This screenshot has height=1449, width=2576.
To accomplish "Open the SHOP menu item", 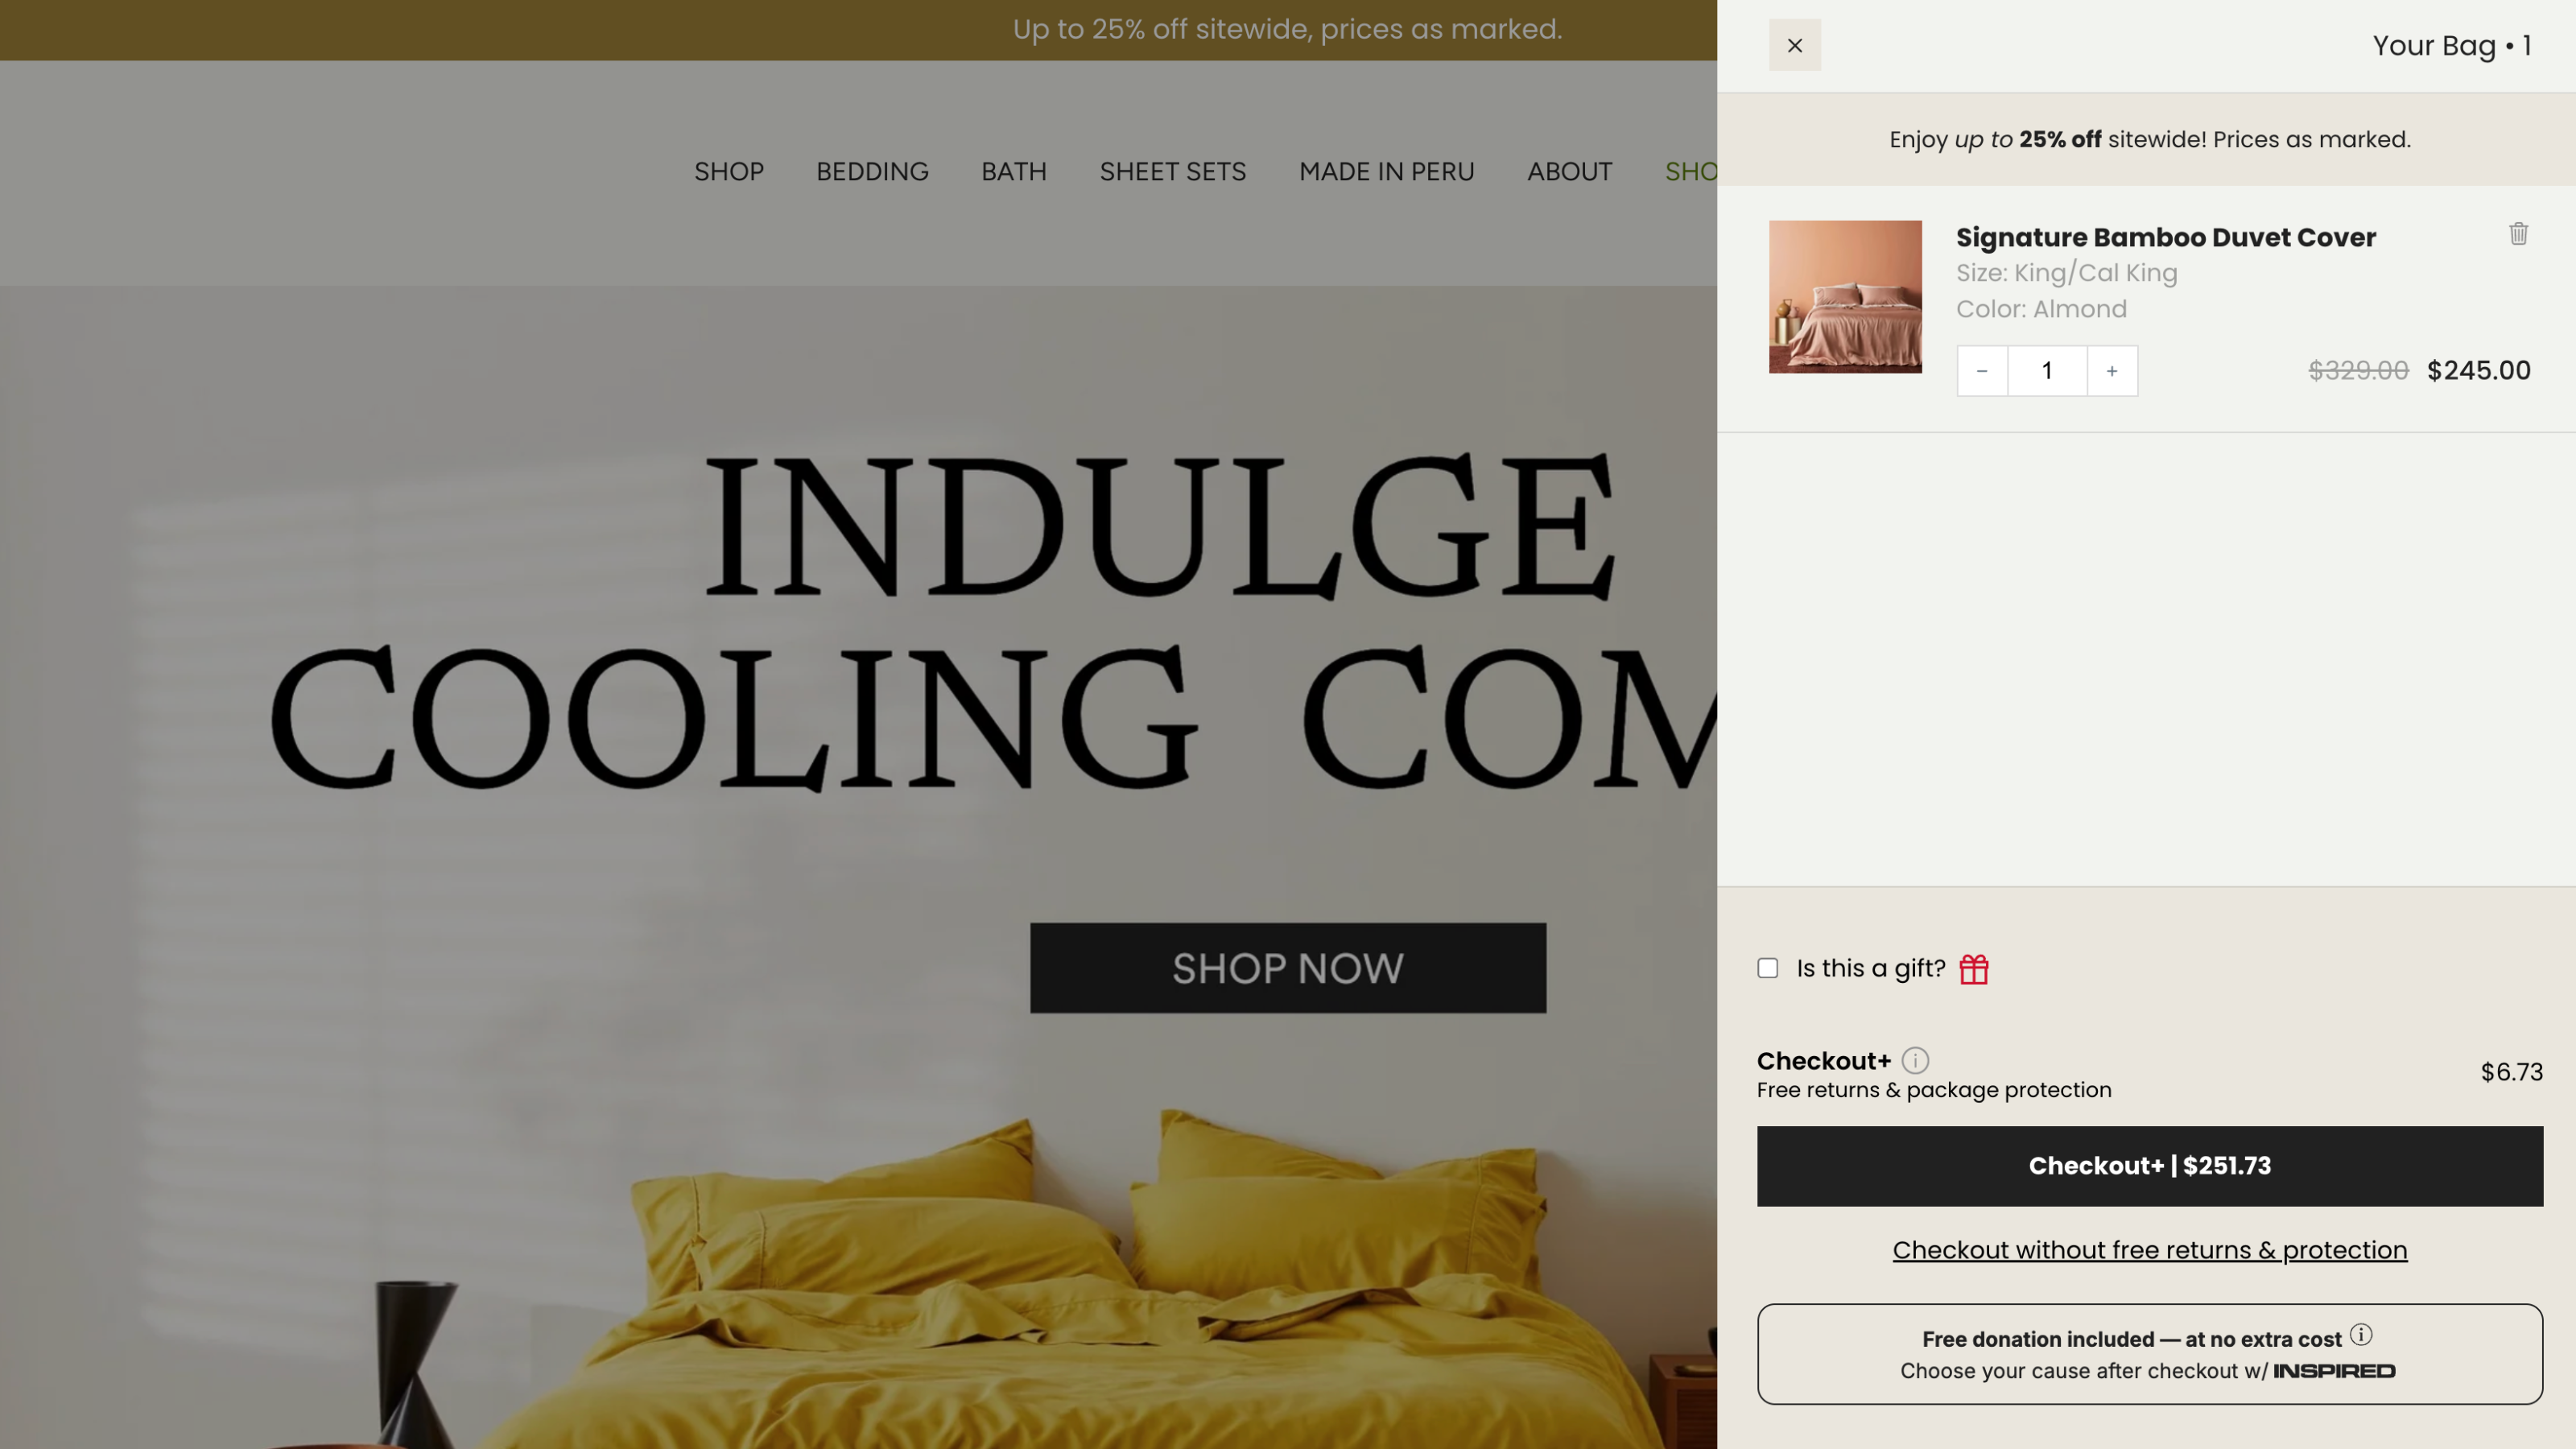I will pos(729,172).
